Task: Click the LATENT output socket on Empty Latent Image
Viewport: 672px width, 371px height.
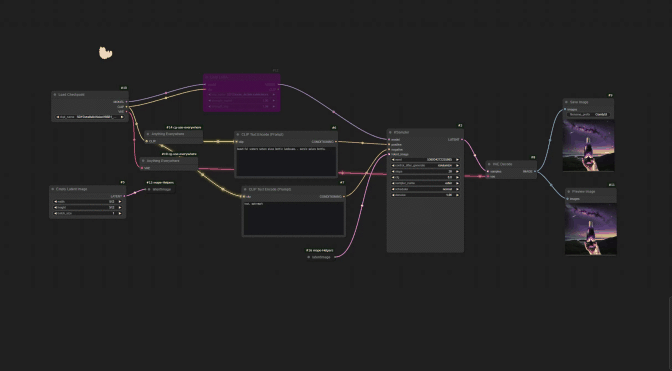Action: (x=124, y=196)
